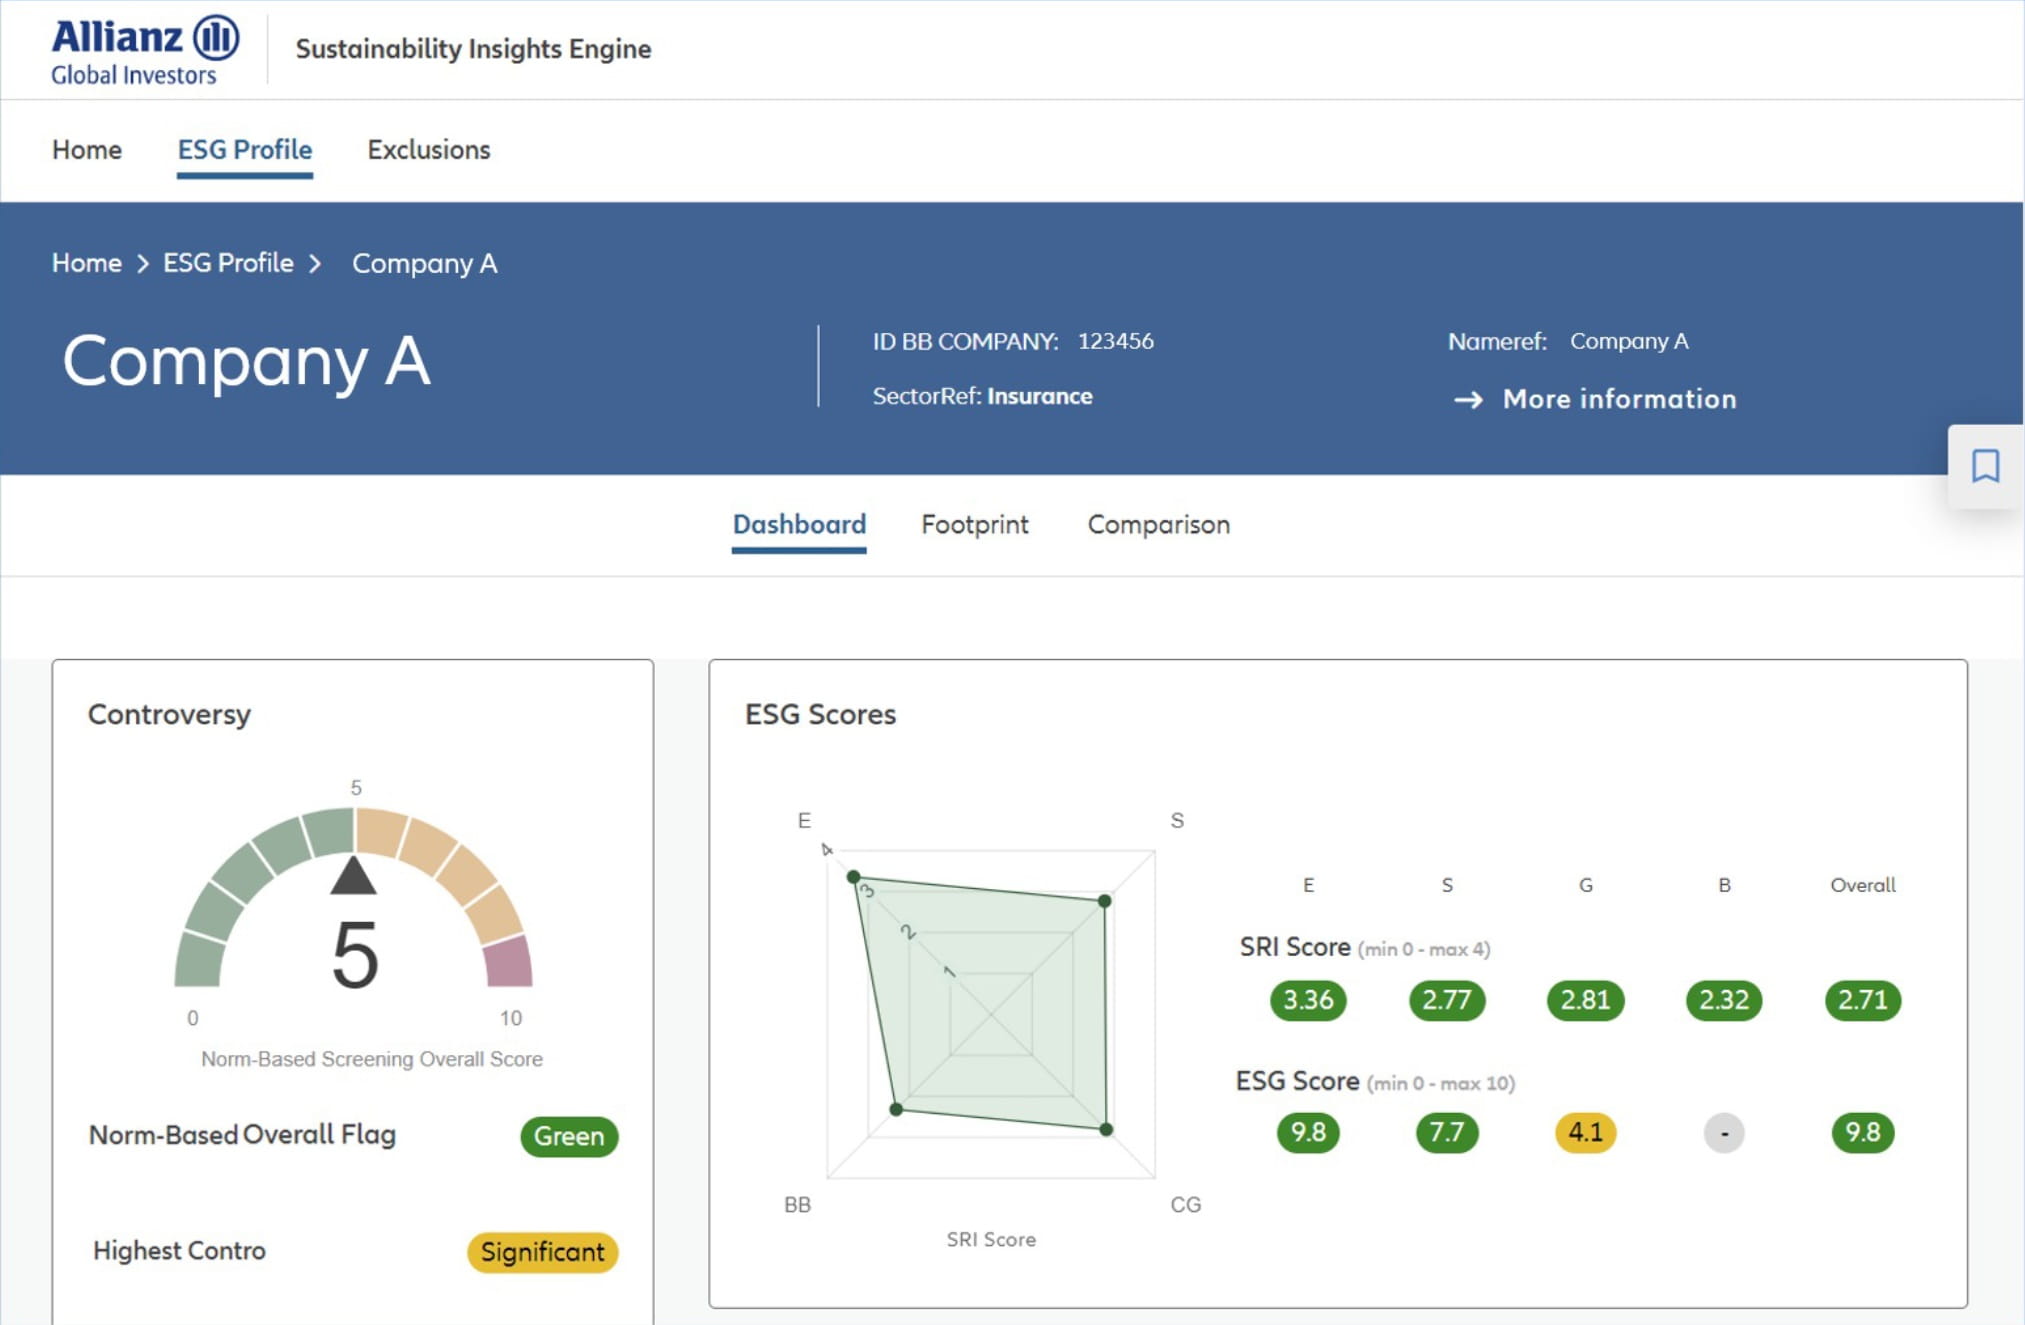
Task: Open the Exclusions navigation tab
Action: point(429,150)
